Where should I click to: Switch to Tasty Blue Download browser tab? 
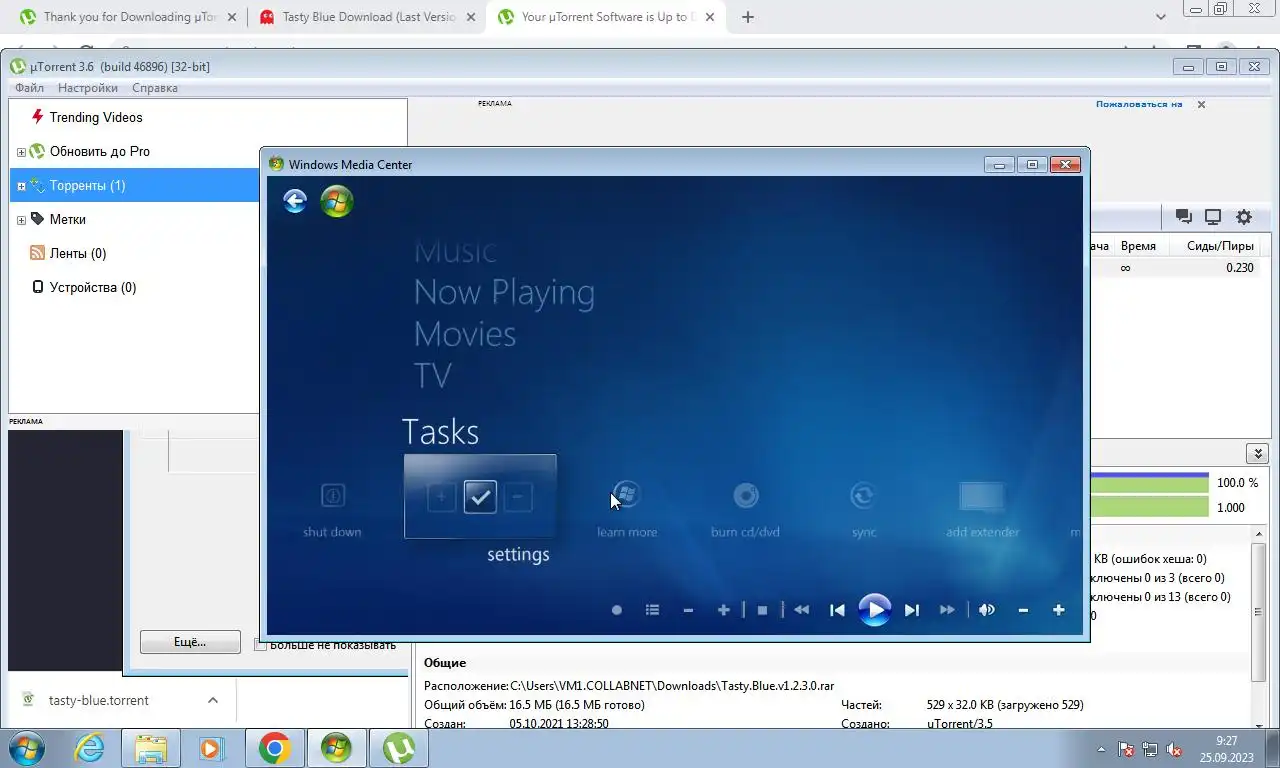369,17
